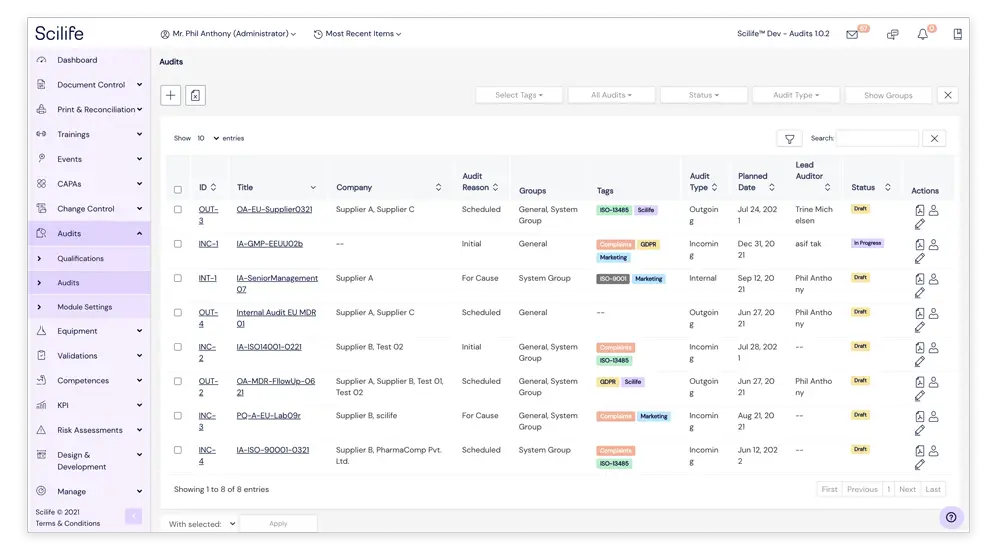
Task: Click the Dashboard icon in sidebar
Action: (41, 60)
